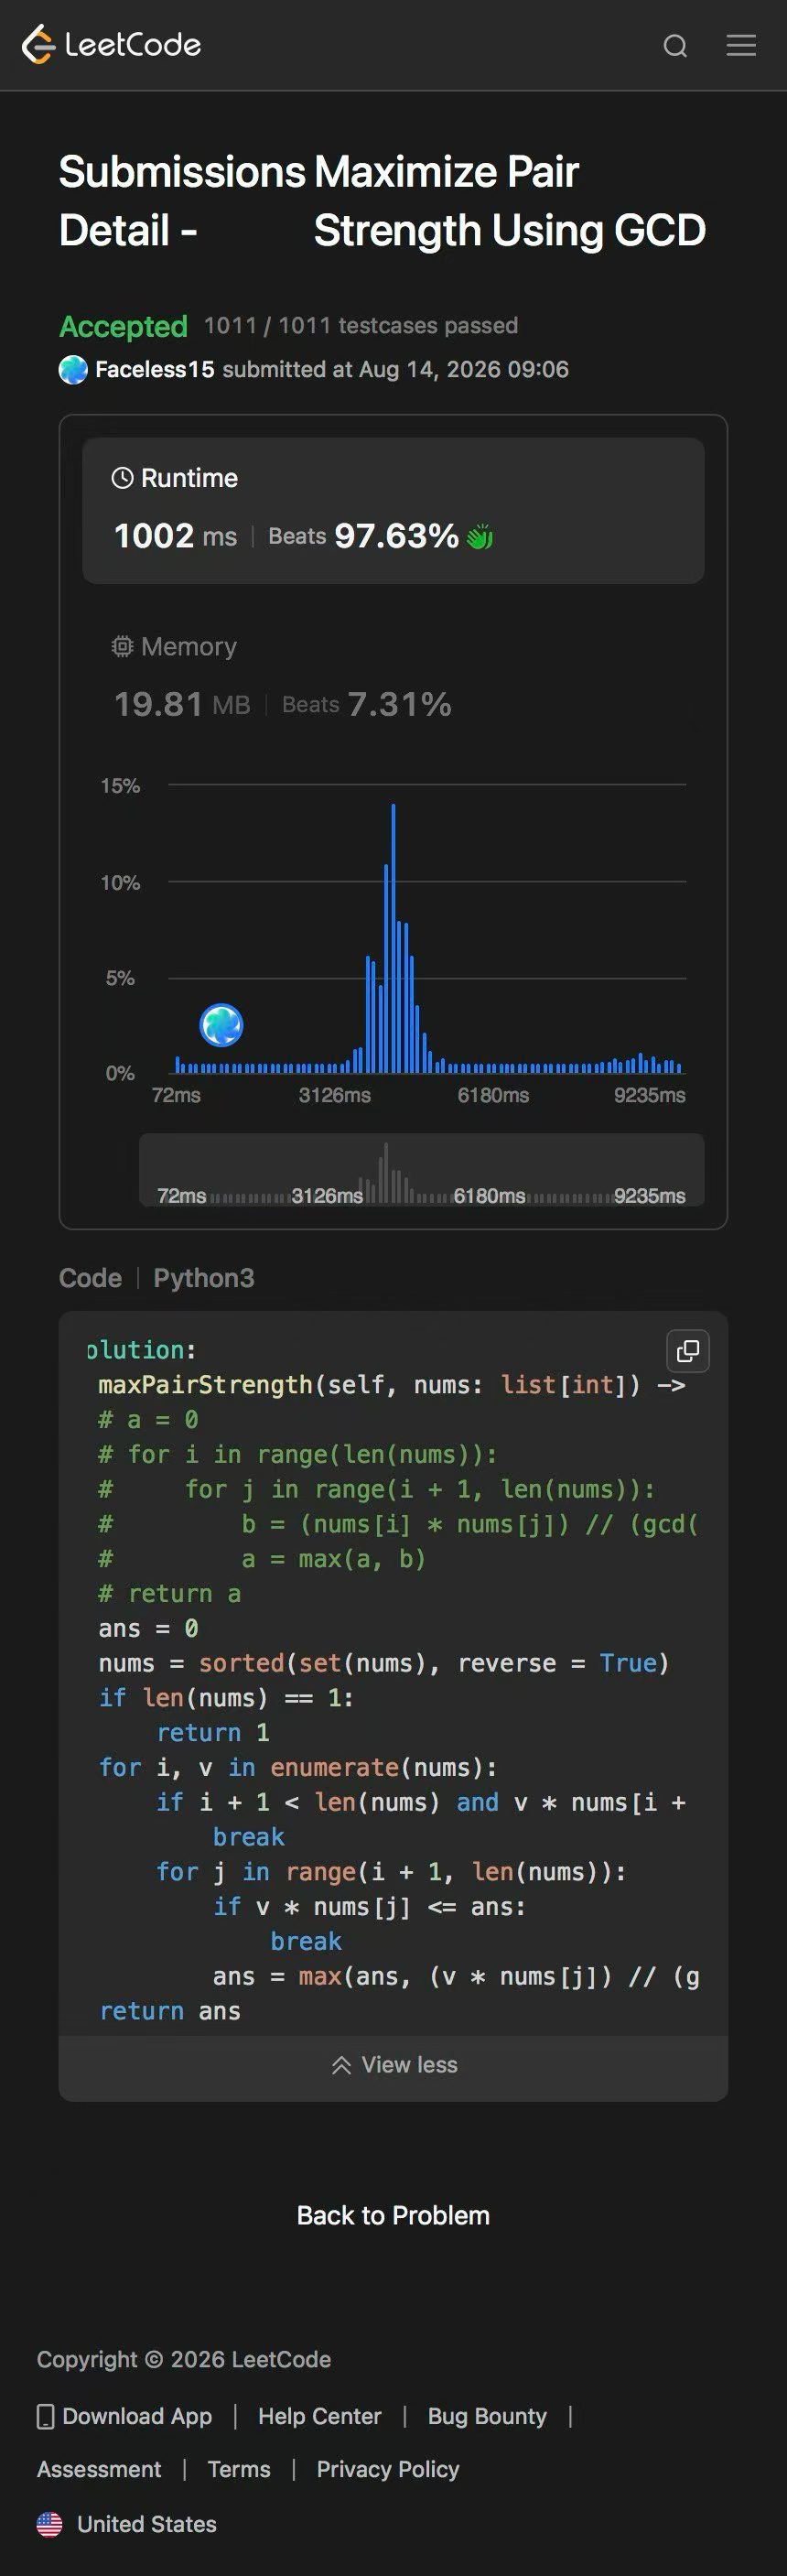Open the hamburger navigation menu
Screen dimensions: 787x2576
(x=741, y=45)
